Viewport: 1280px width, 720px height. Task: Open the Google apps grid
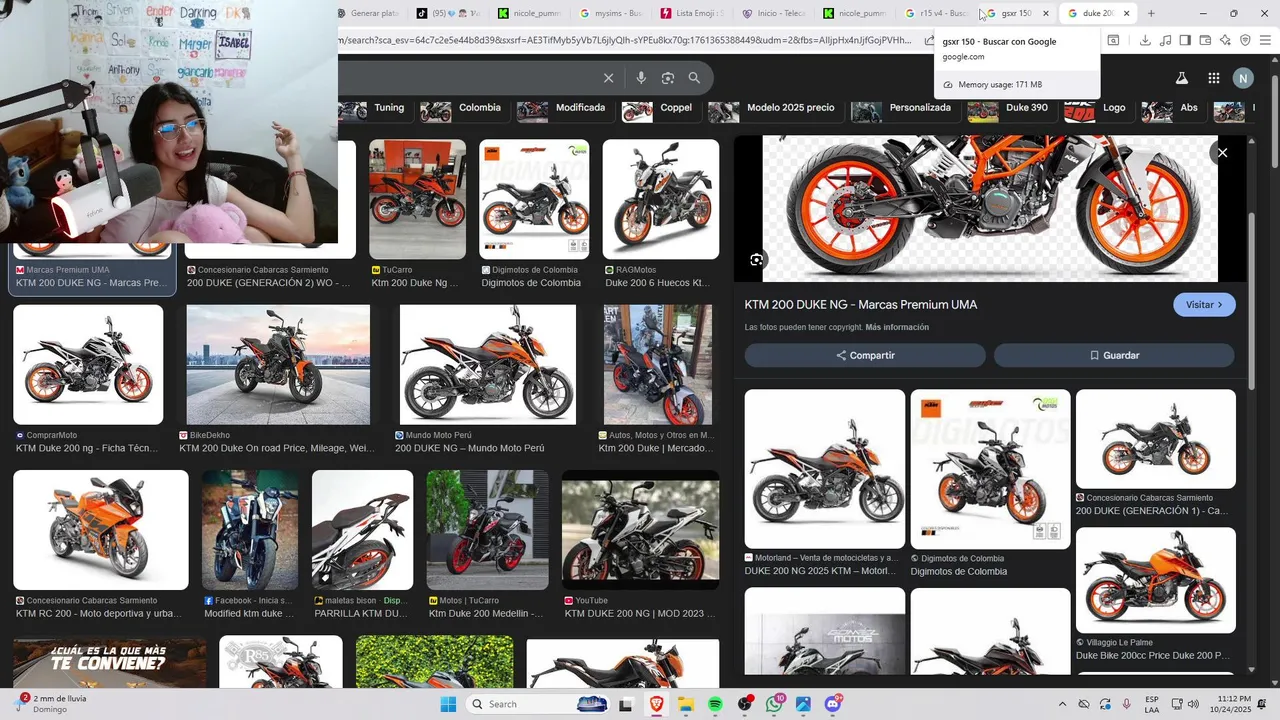[x=1213, y=78]
